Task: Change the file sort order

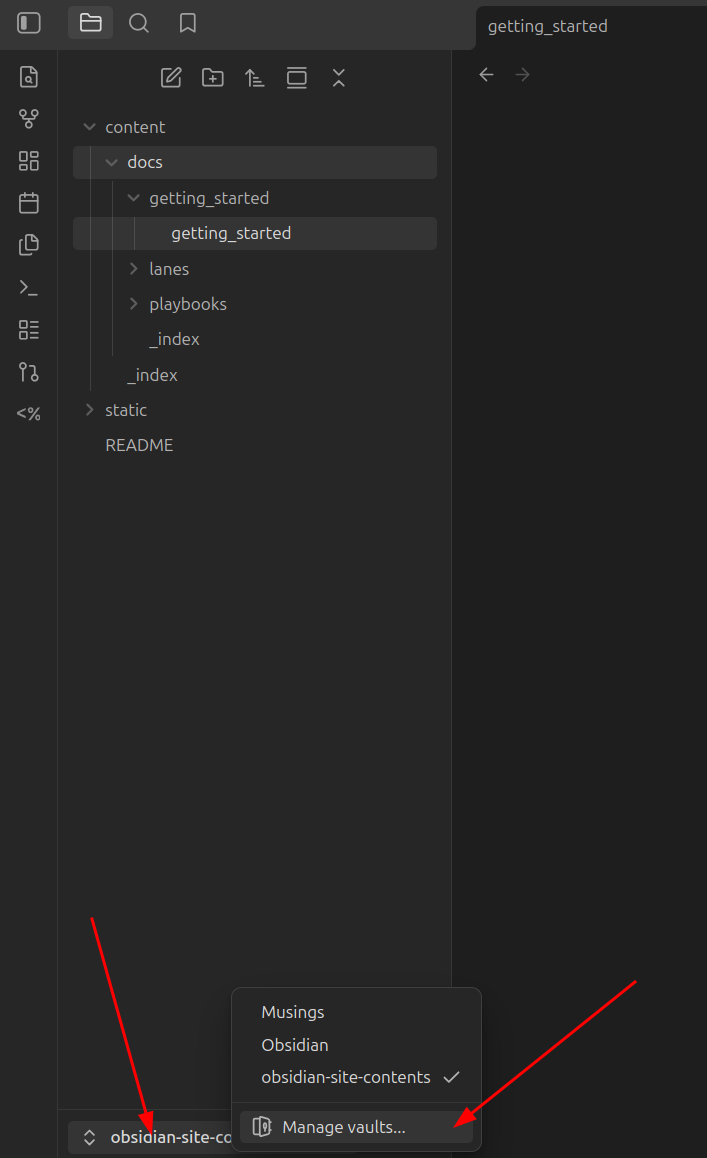Action: [255, 78]
